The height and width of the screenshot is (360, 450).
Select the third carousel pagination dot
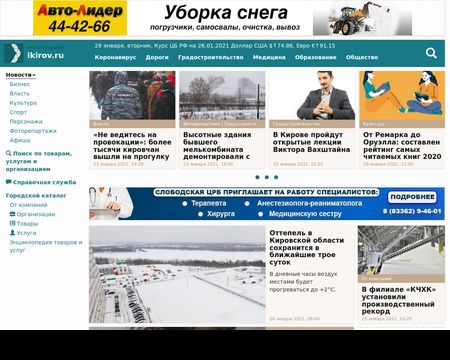[x=276, y=177]
